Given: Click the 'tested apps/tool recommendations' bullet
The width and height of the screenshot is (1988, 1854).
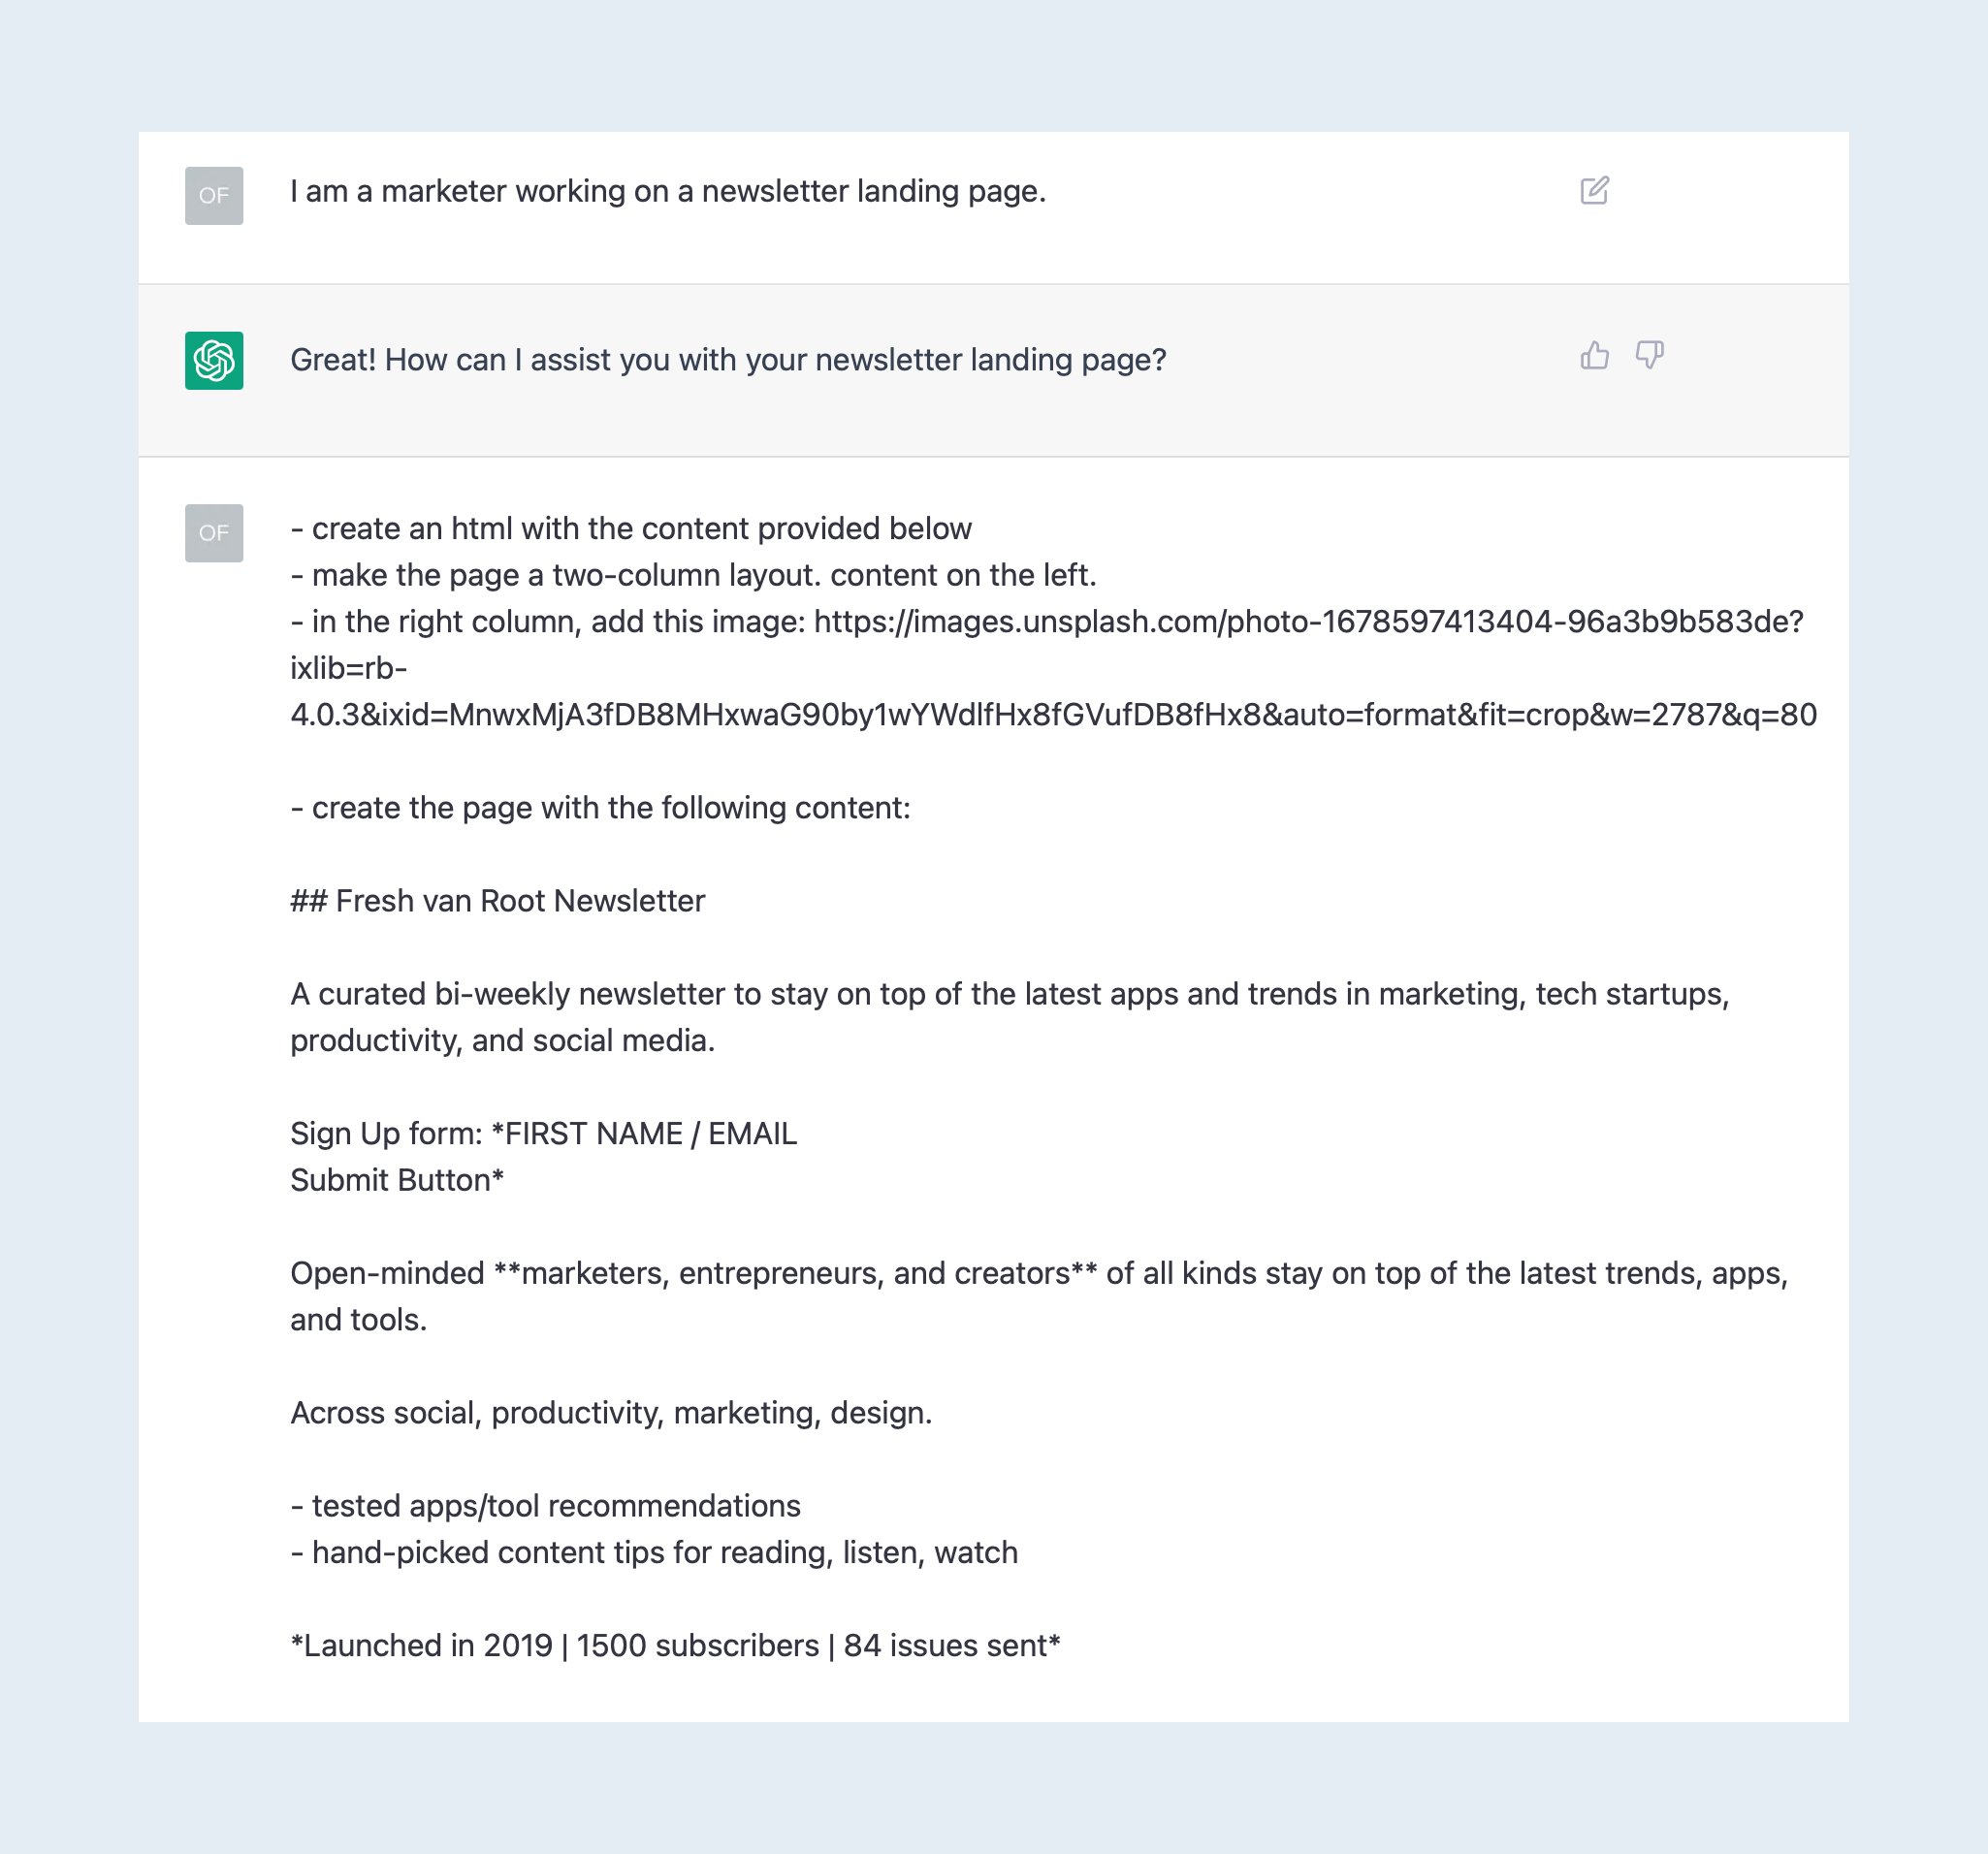Looking at the screenshot, I should coord(545,1505).
